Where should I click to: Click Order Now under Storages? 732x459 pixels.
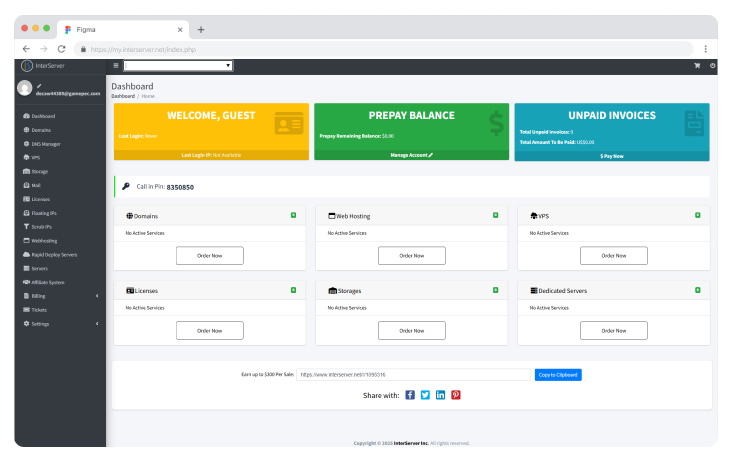tap(412, 331)
